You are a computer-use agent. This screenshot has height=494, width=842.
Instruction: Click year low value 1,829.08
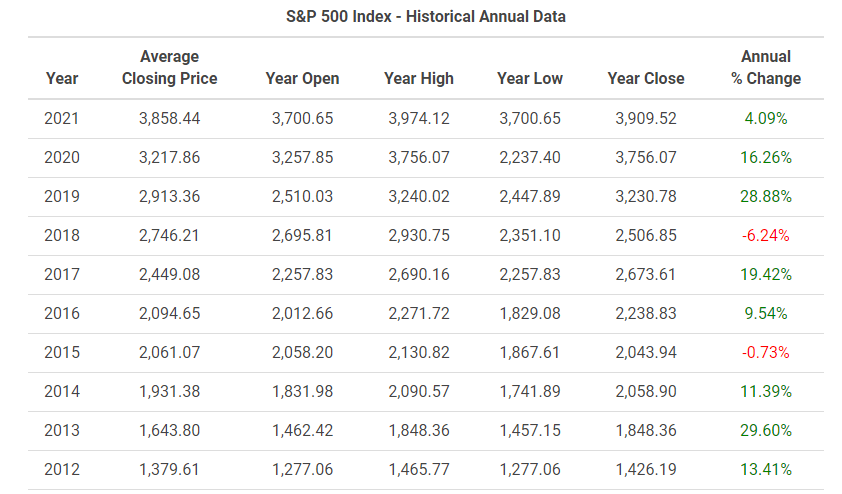pyautogui.click(x=530, y=314)
